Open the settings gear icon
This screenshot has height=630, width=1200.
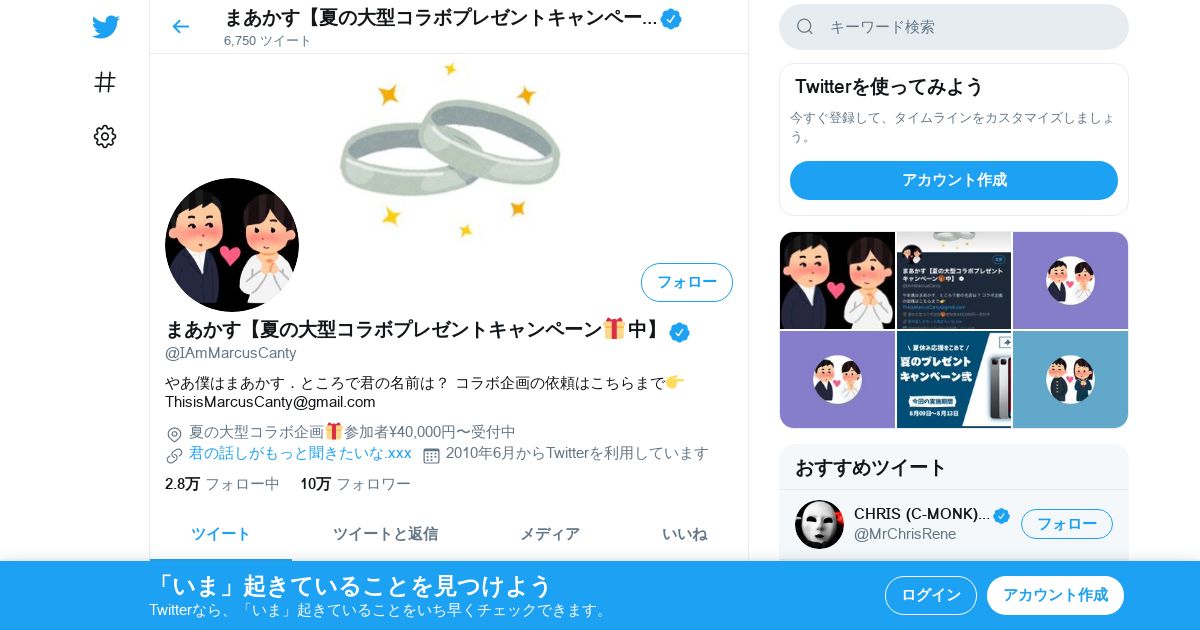click(x=105, y=137)
